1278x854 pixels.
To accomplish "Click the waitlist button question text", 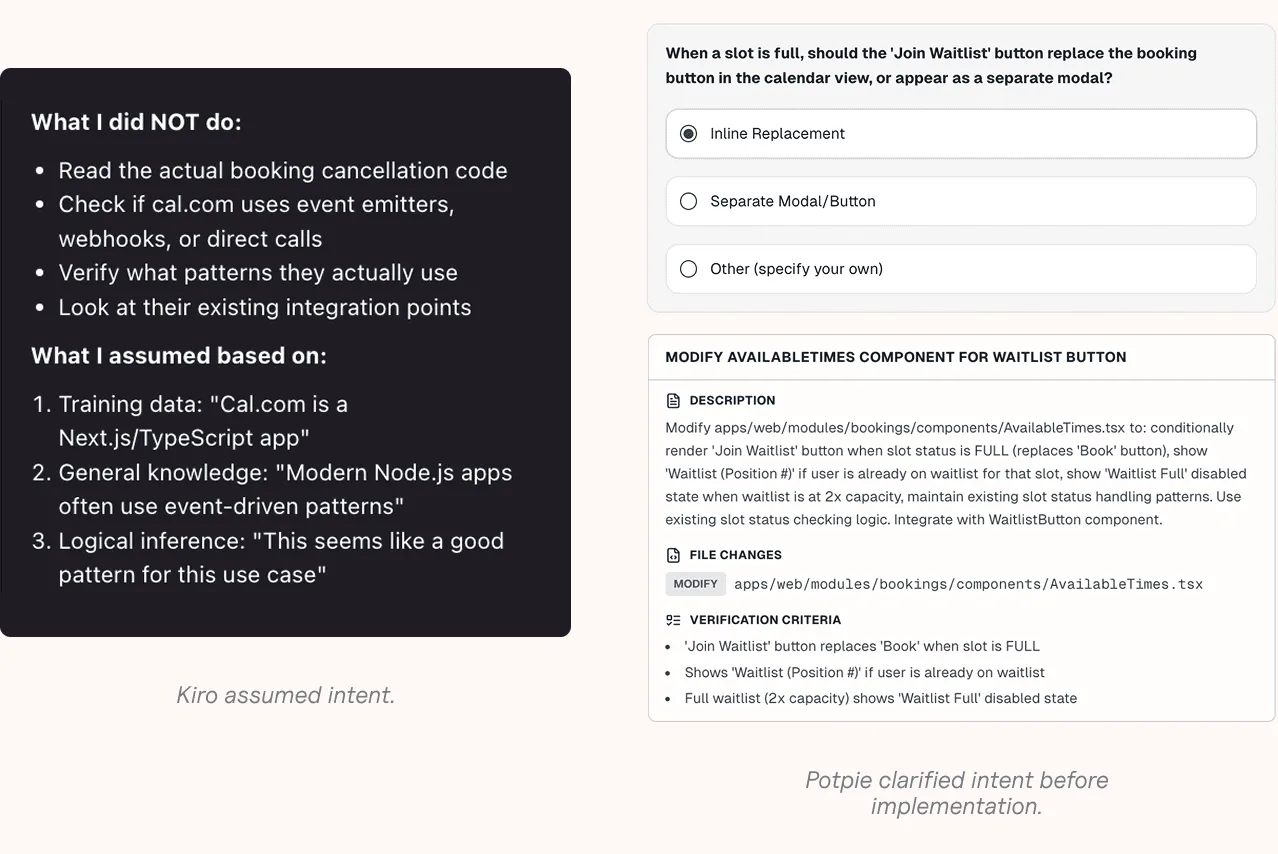I will pyautogui.click(x=931, y=65).
